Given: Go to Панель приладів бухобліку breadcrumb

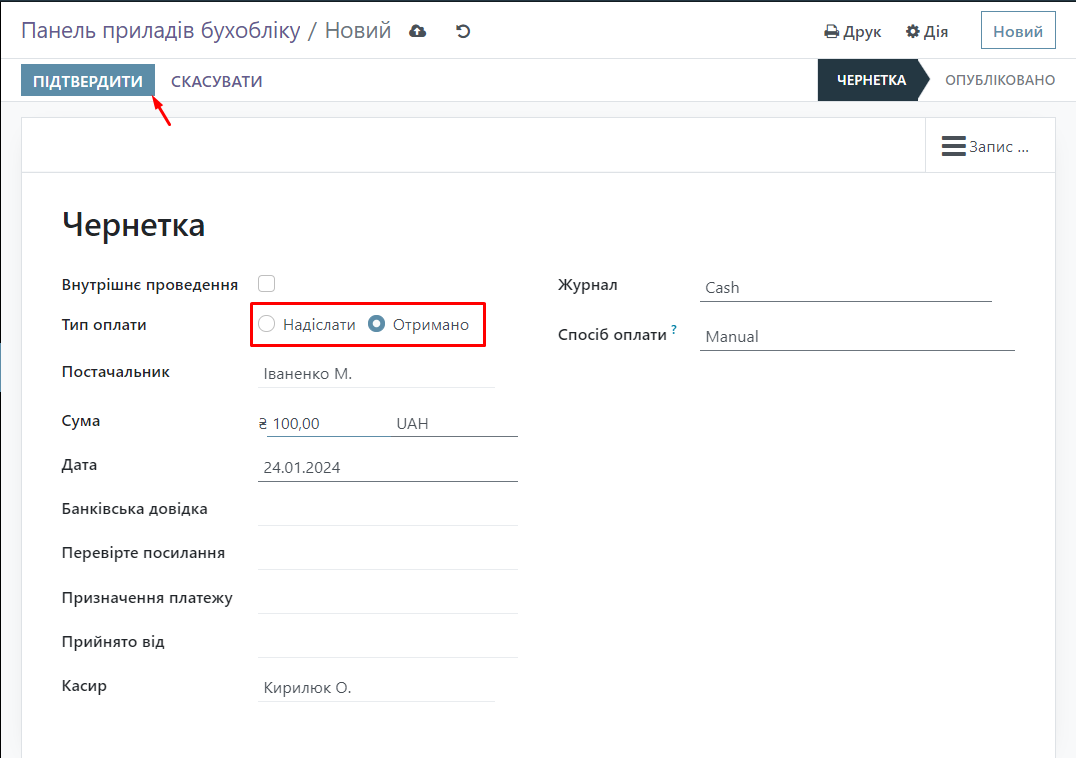Looking at the screenshot, I should [160, 31].
